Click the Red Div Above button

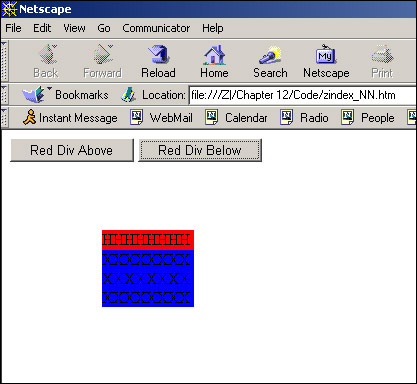click(72, 150)
